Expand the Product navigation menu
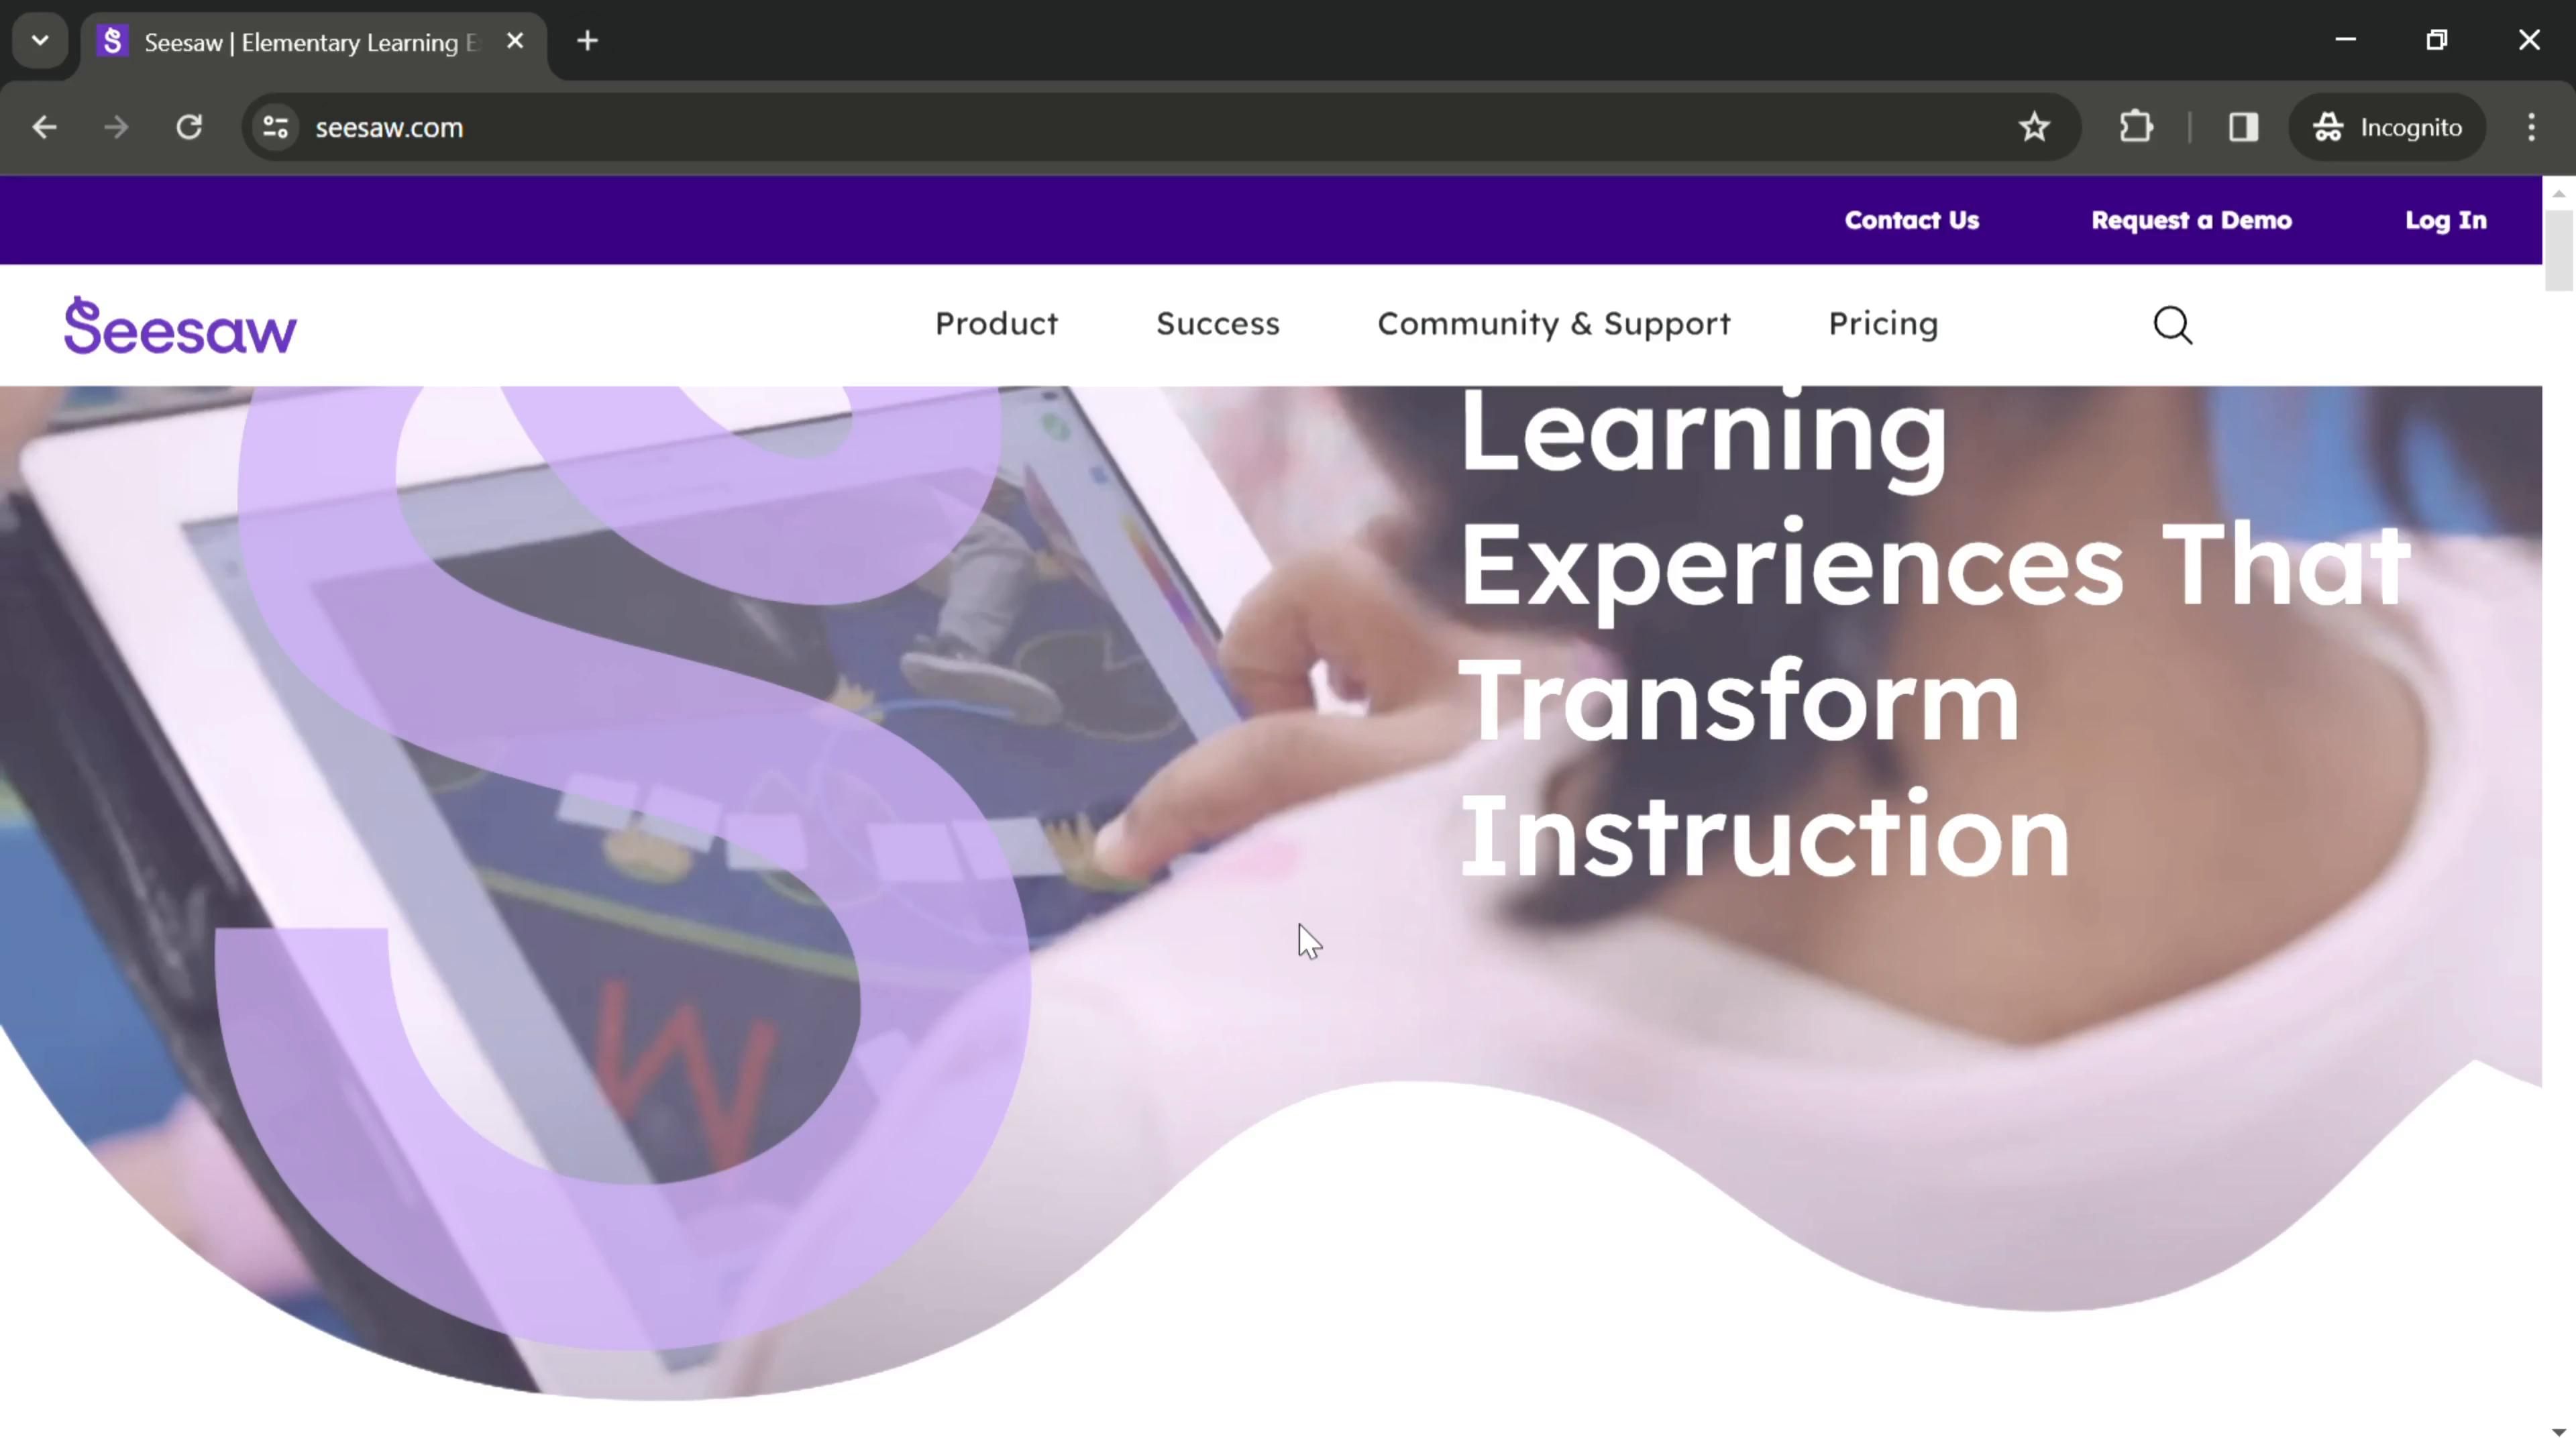2576x1449 pixels. tap(998, 324)
